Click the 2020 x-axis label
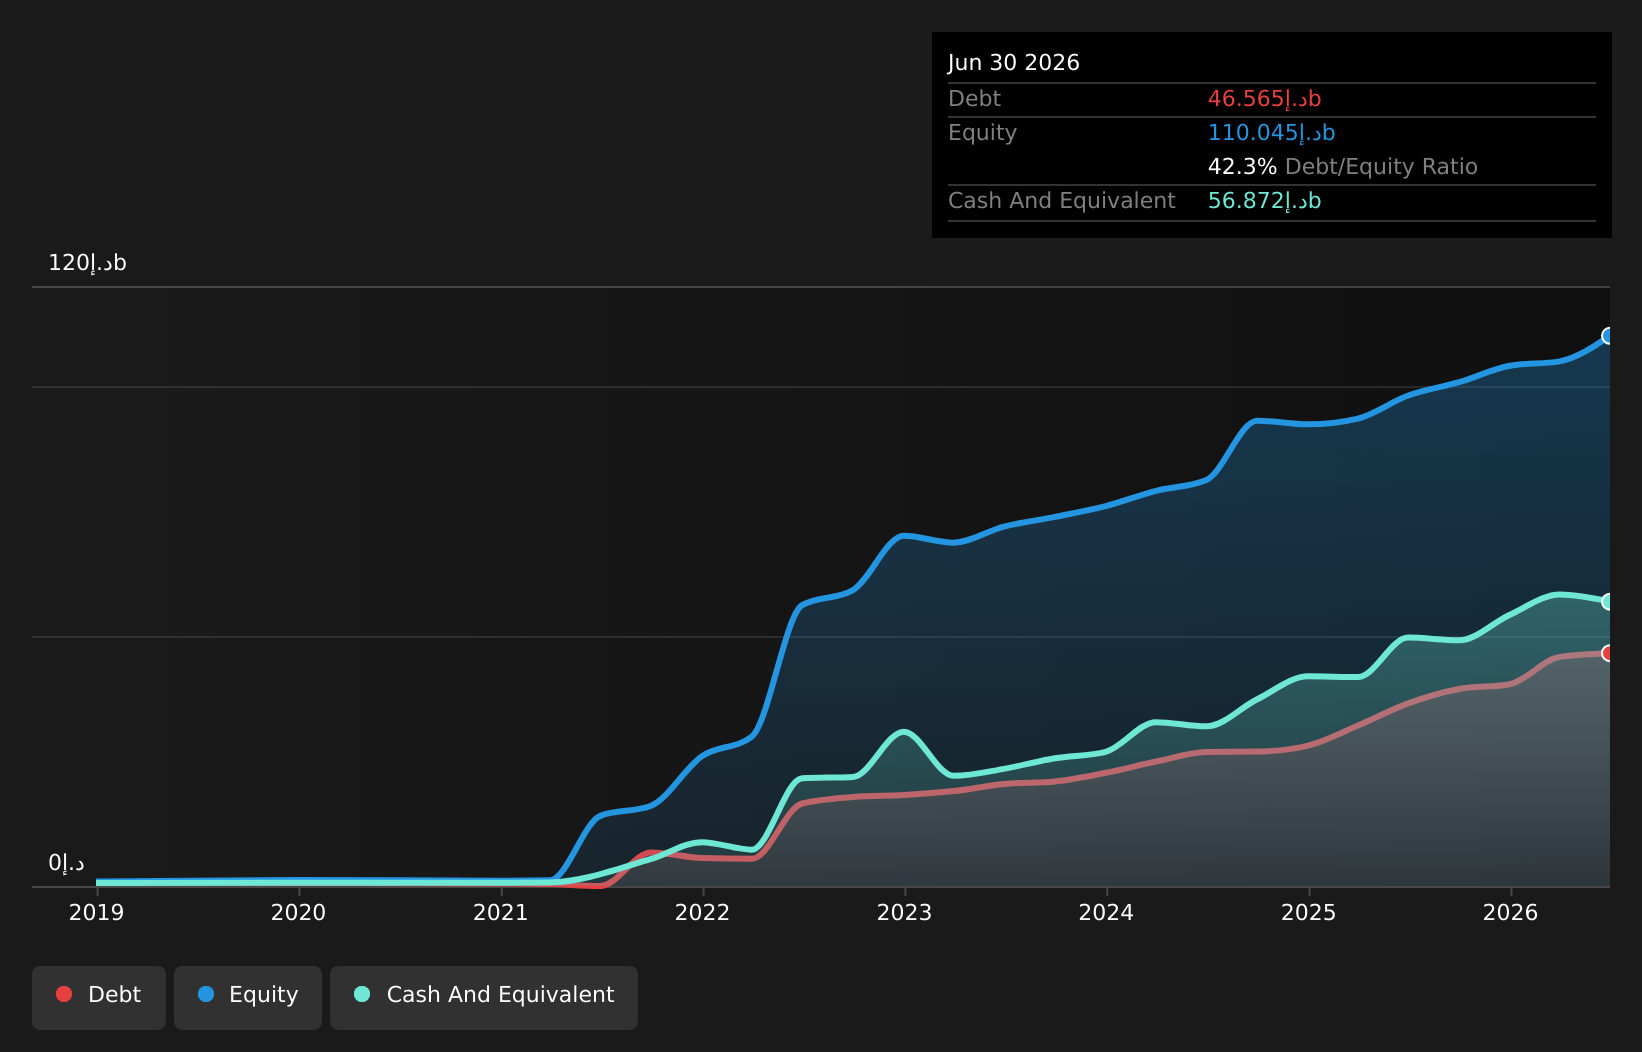1642x1052 pixels. pyautogui.click(x=299, y=913)
